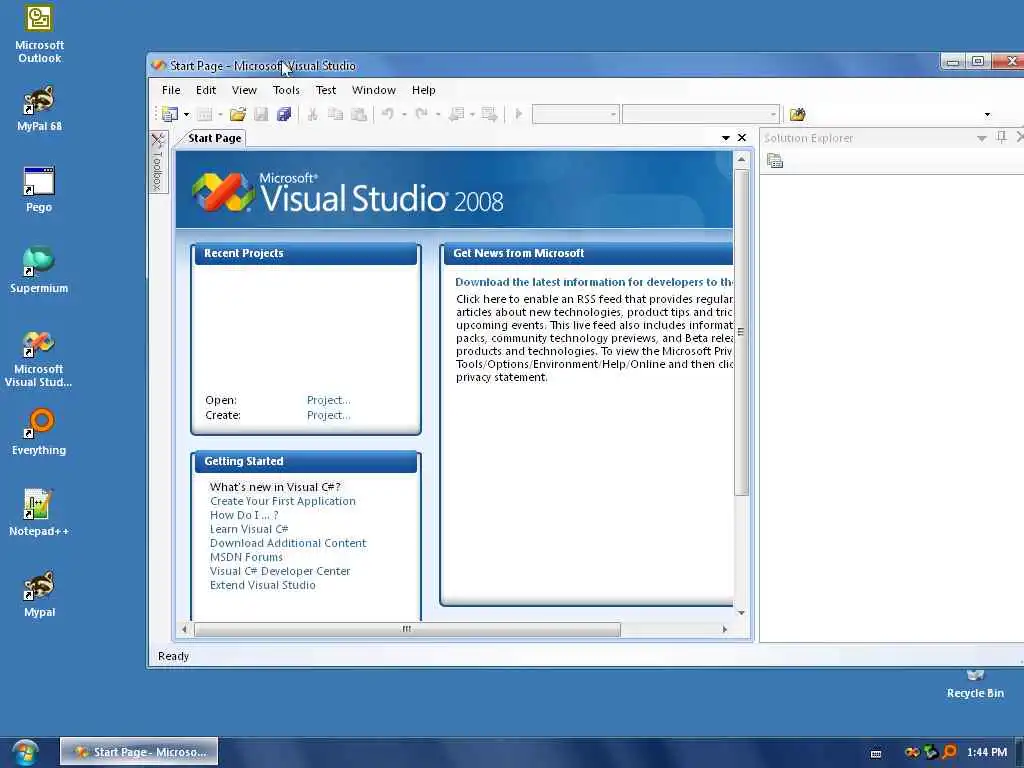Open the How Do I ... ? link

(x=244, y=515)
